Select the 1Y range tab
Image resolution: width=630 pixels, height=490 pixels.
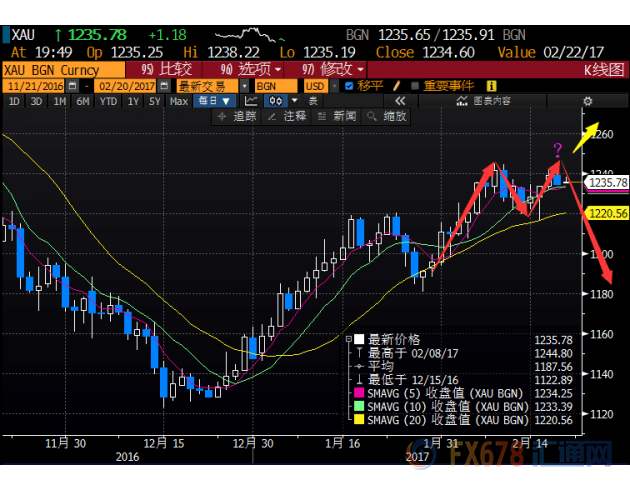tap(133, 101)
